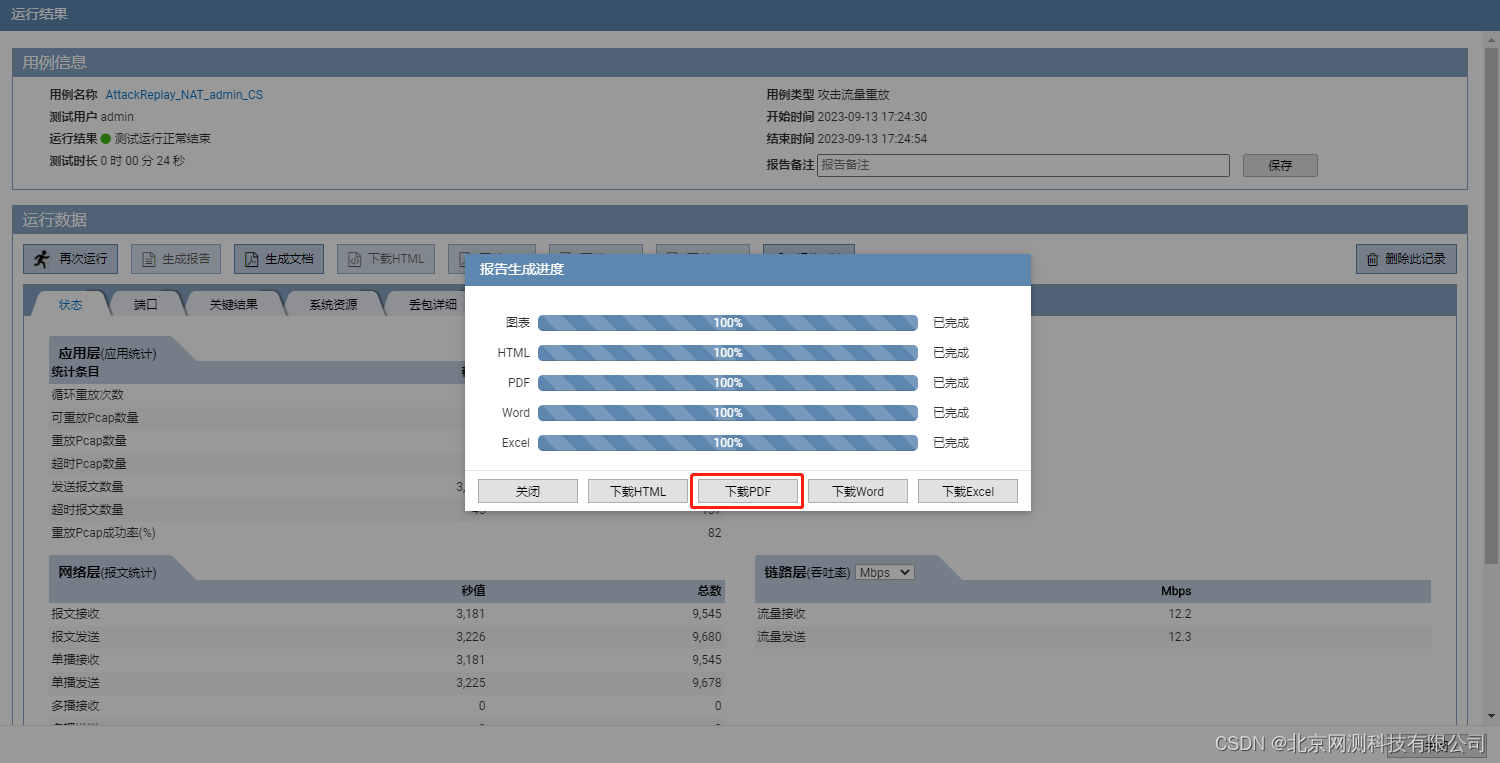Click the 生成报告 button

pyautogui.click(x=176, y=259)
